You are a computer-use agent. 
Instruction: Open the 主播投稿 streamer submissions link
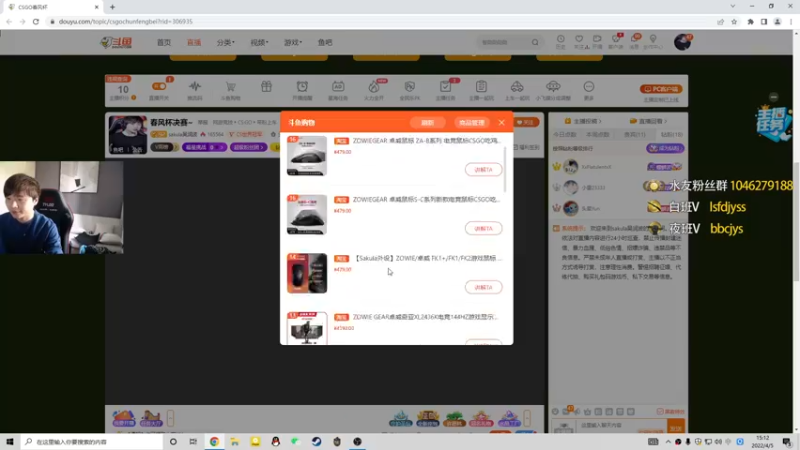pyautogui.click(x=583, y=121)
